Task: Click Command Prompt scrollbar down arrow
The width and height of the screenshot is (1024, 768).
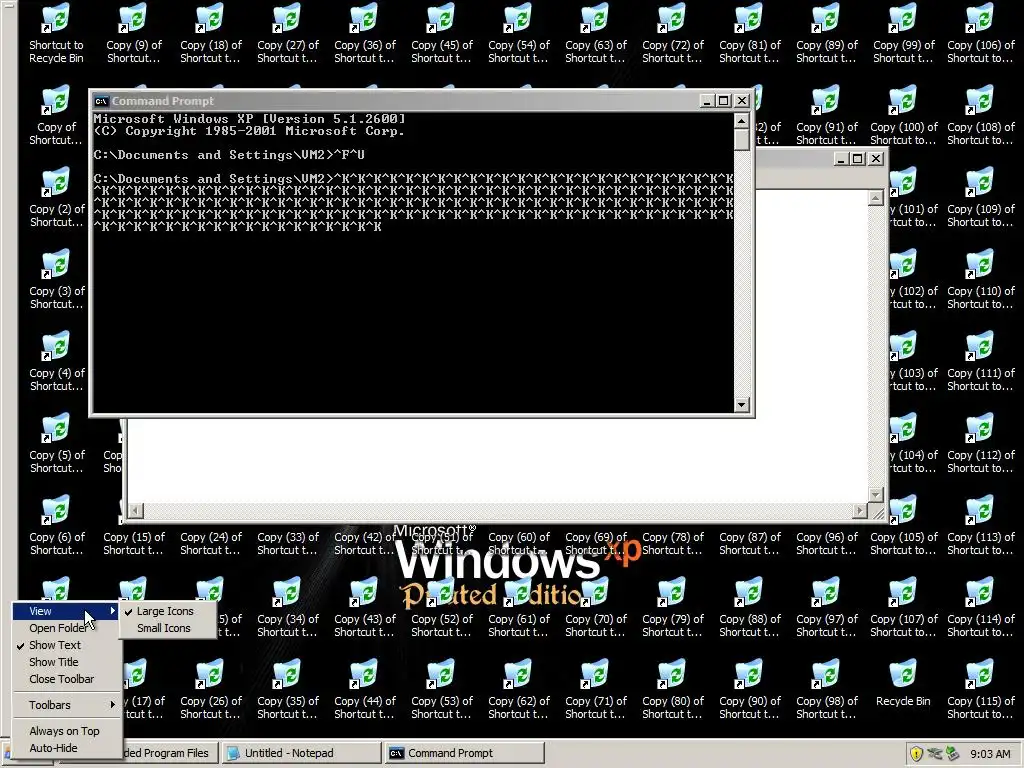Action: (x=741, y=404)
